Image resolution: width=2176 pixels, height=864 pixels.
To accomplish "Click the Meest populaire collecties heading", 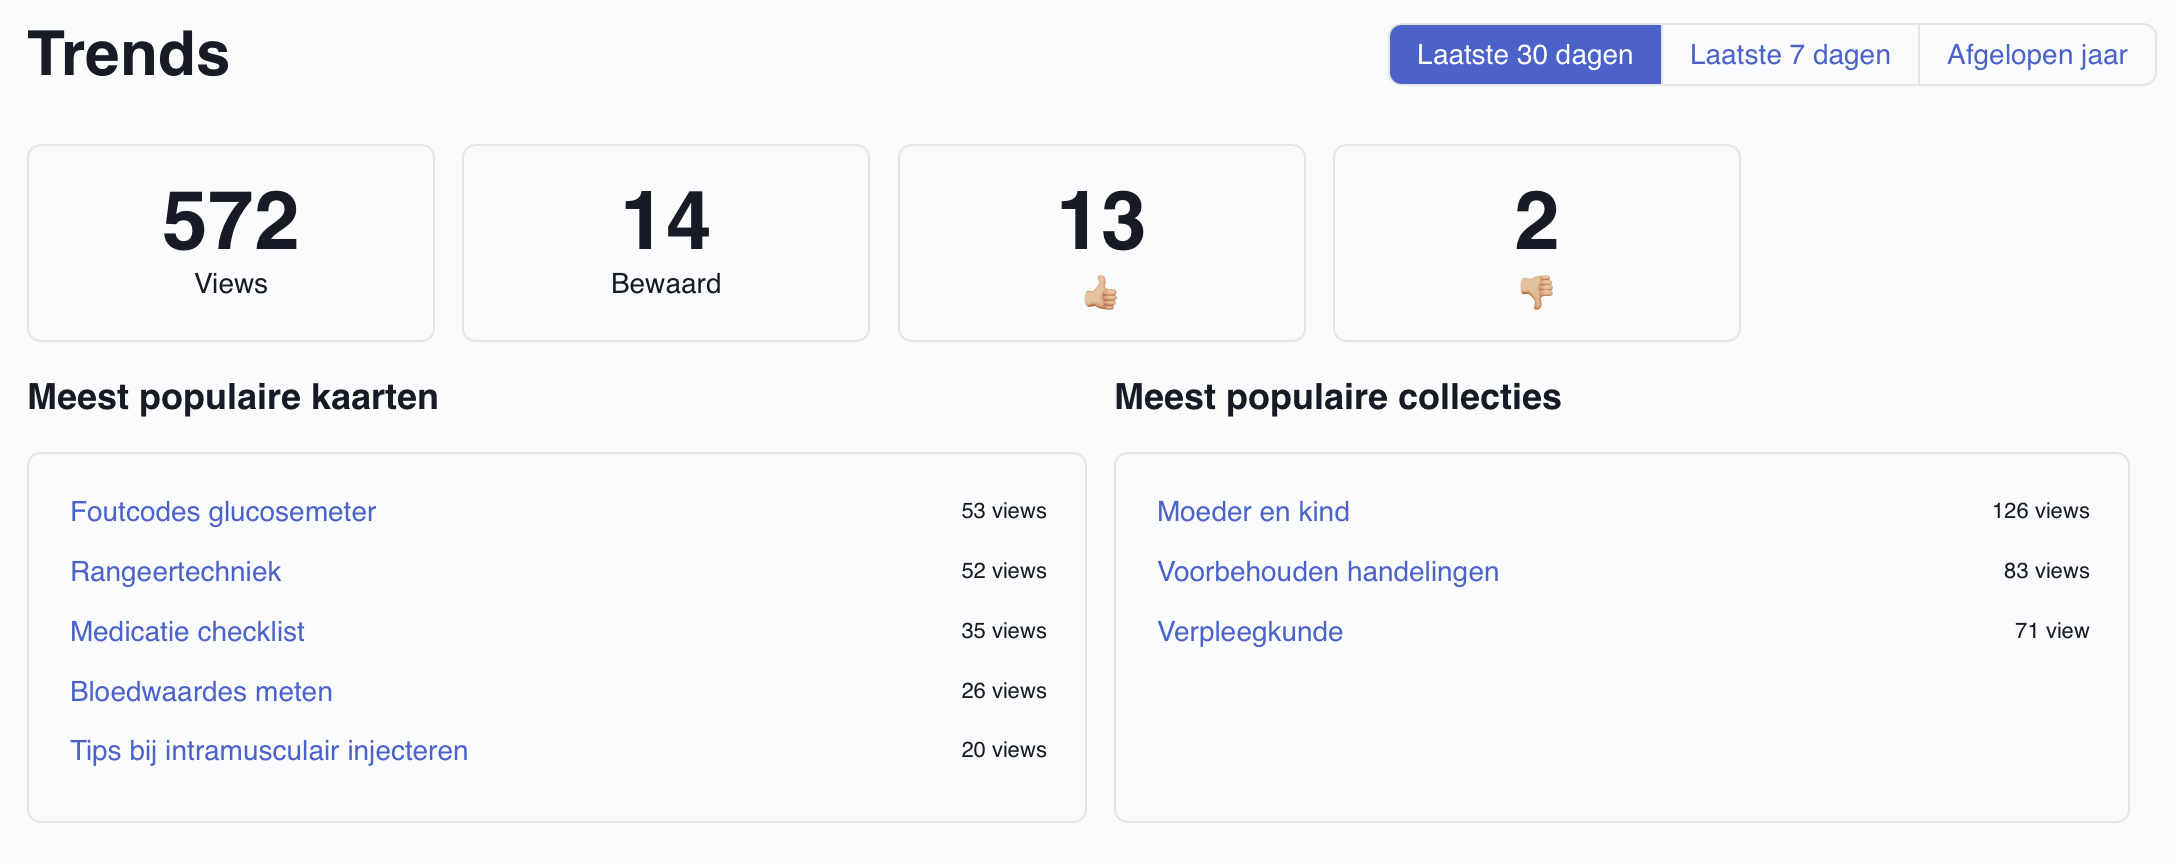I will (x=1339, y=397).
